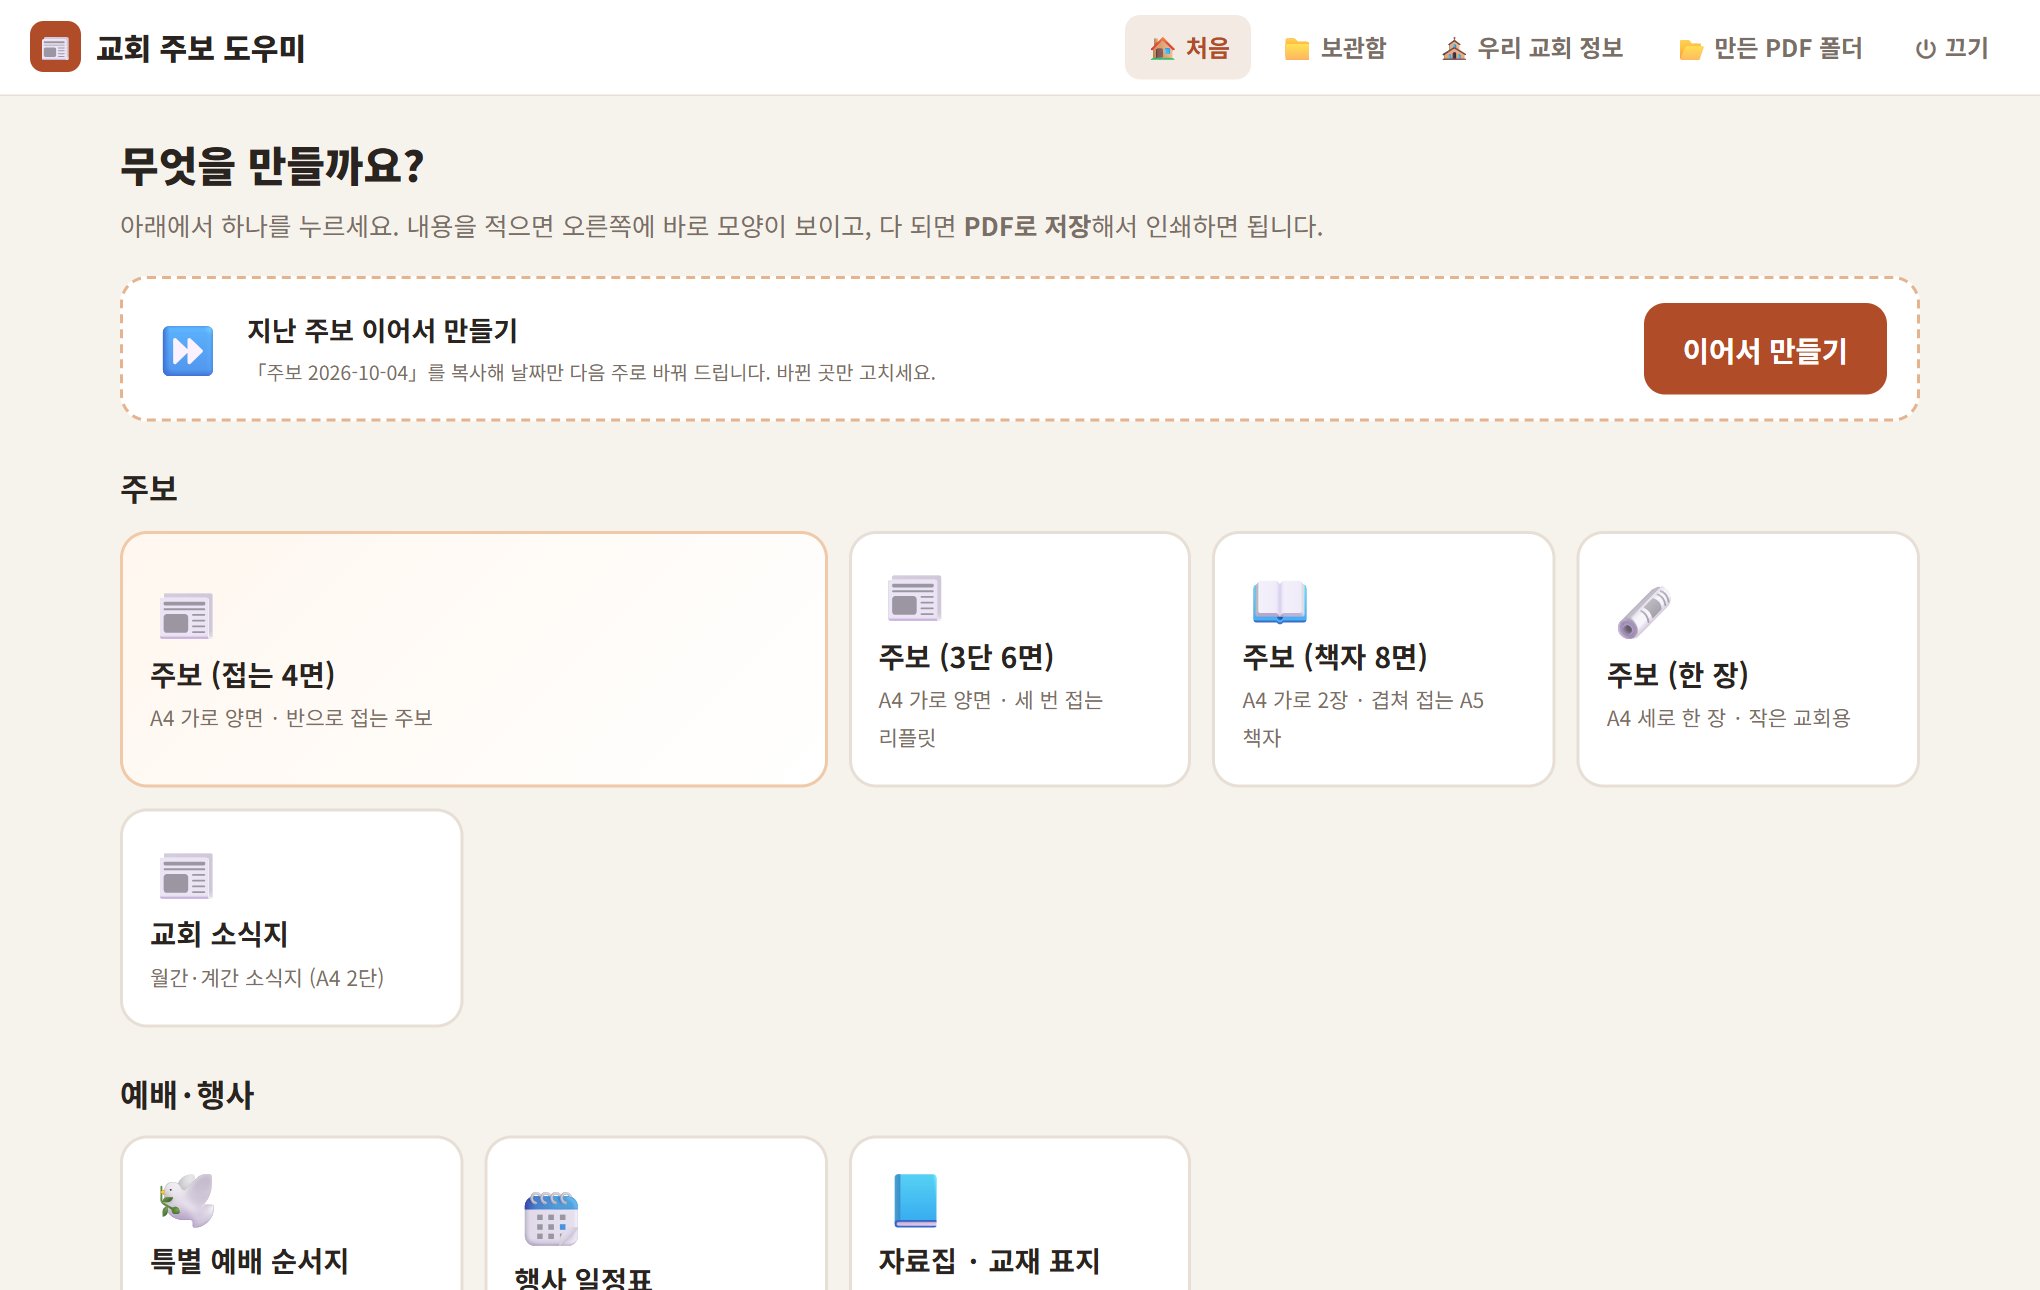2040x1290 pixels.
Task: Click the calendar icon on 행사 일정표
Action: click(551, 1219)
